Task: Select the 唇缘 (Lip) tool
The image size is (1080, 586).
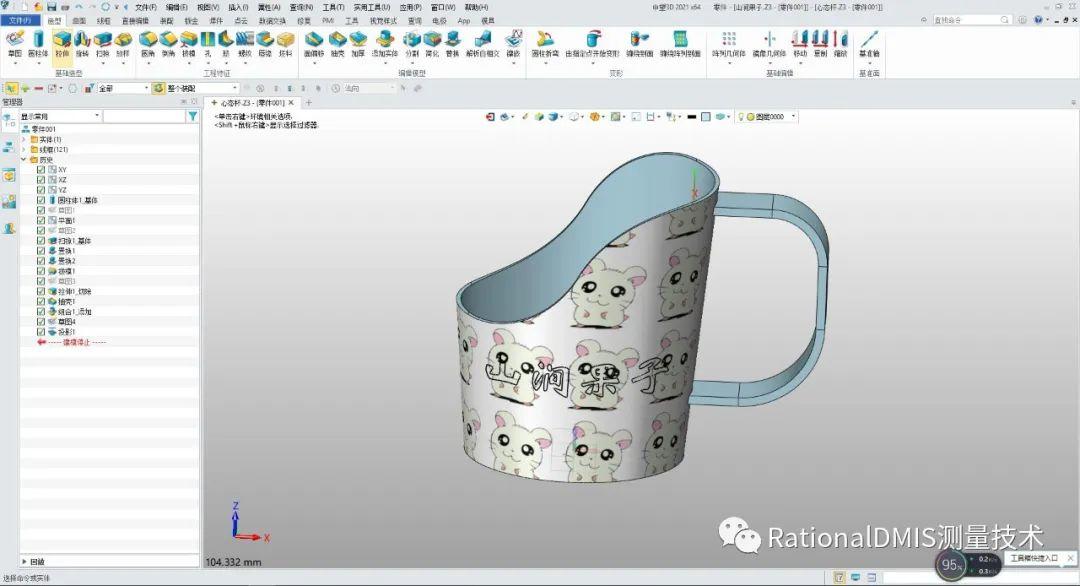Action: pyautogui.click(x=265, y=43)
